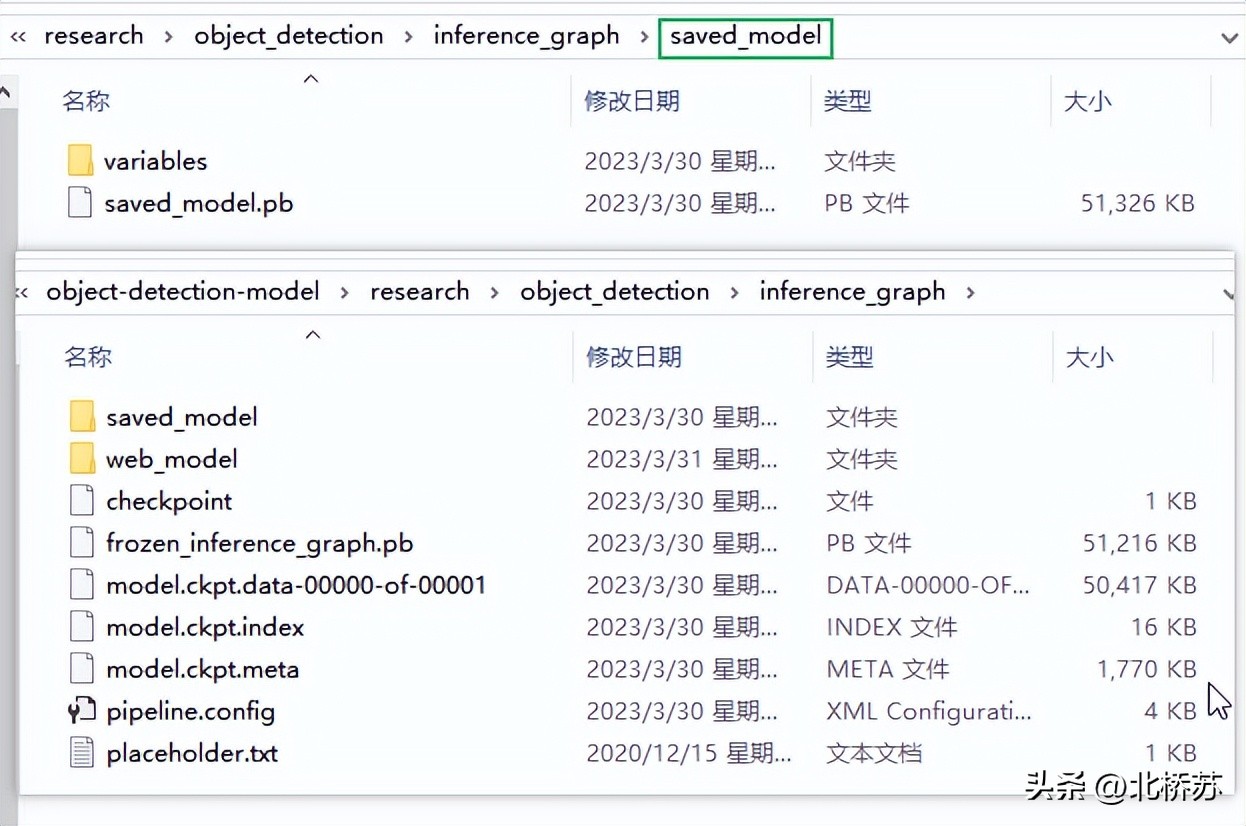This screenshot has height=826, width=1246.
Task: Sort files by the 名称 column header
Action: 85,100
